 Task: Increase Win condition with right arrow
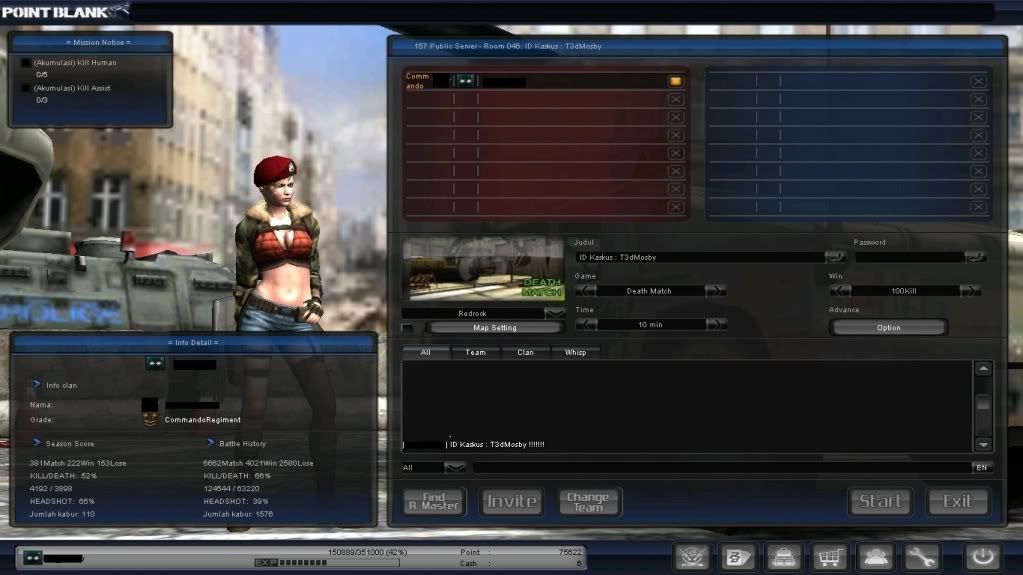pyautogui.click(x=970, y=290)
